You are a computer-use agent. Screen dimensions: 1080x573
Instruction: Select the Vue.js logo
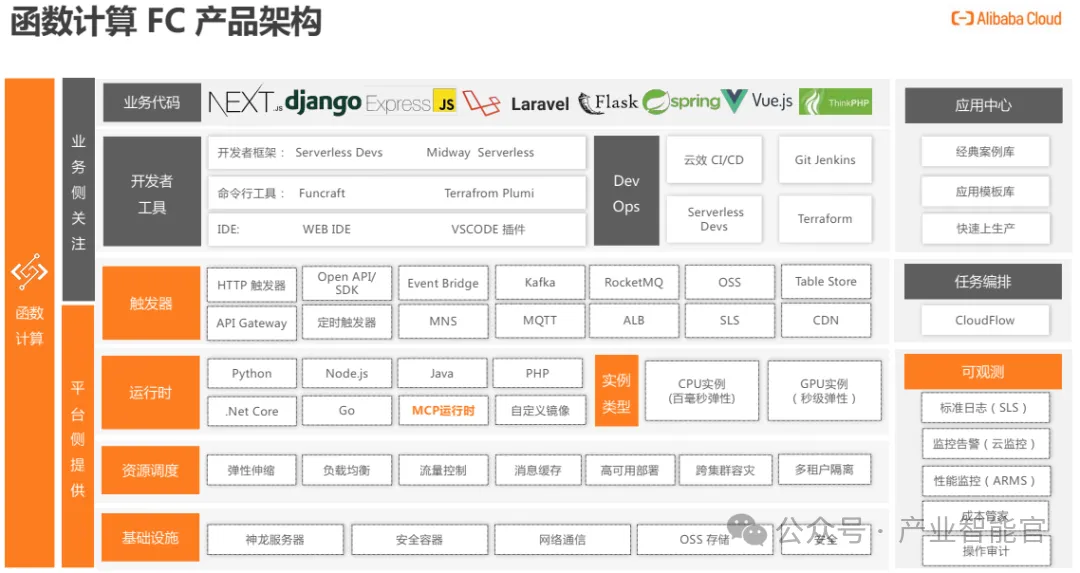[x=757, y=101]
